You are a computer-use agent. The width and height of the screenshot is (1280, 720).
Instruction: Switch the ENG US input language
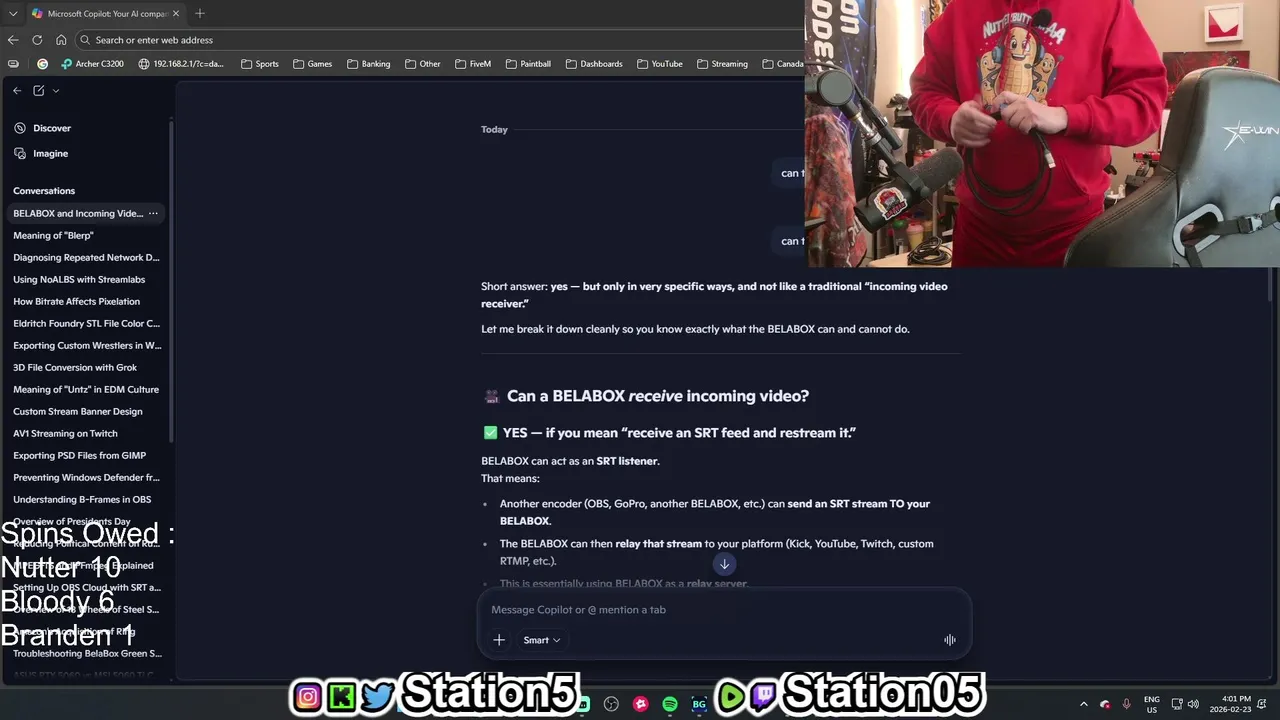click(1152, 704)
